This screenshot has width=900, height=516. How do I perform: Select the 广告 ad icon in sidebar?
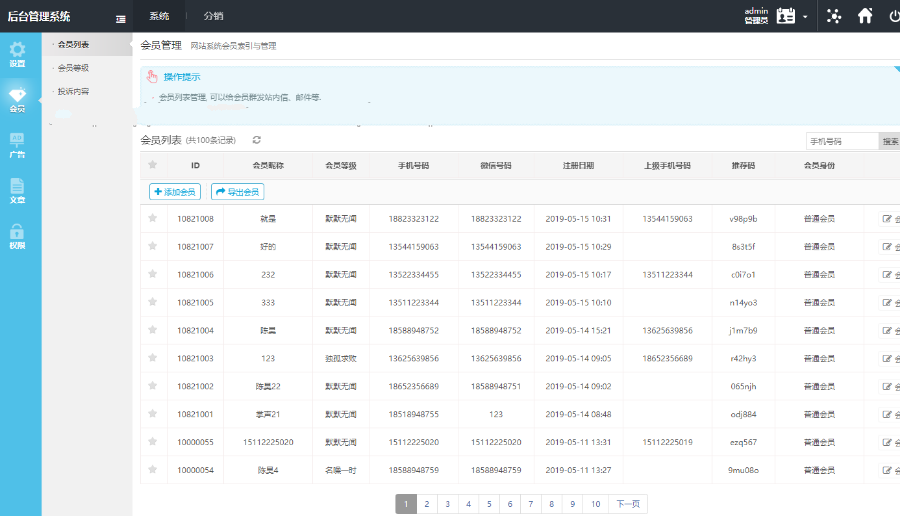[x=17, y=145]
